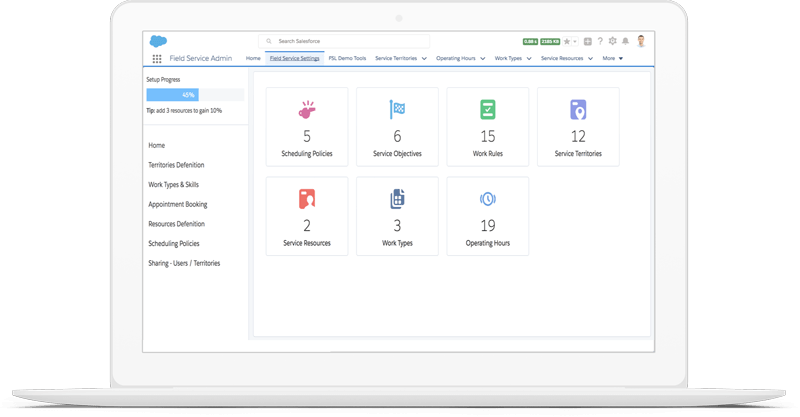Open Work Types & Skills sidebar link
Image resolution: width=800 pixels, height=417 pixels.
[x=173, y=185]
